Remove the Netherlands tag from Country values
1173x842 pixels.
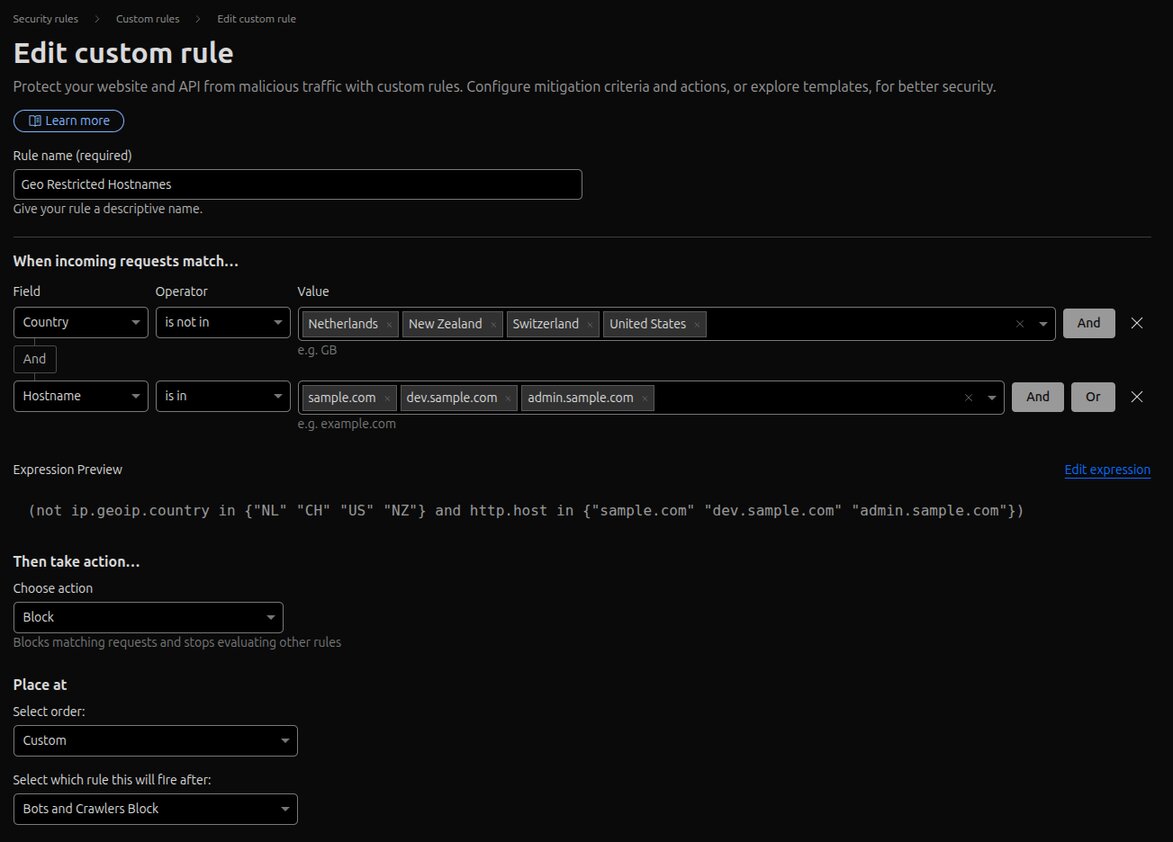pos(389,325)
